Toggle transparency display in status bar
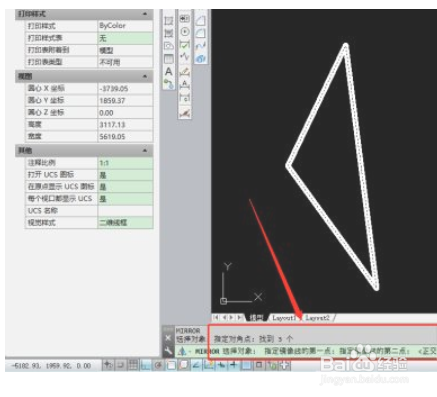437x397 pixels. [x=247, y=365]
